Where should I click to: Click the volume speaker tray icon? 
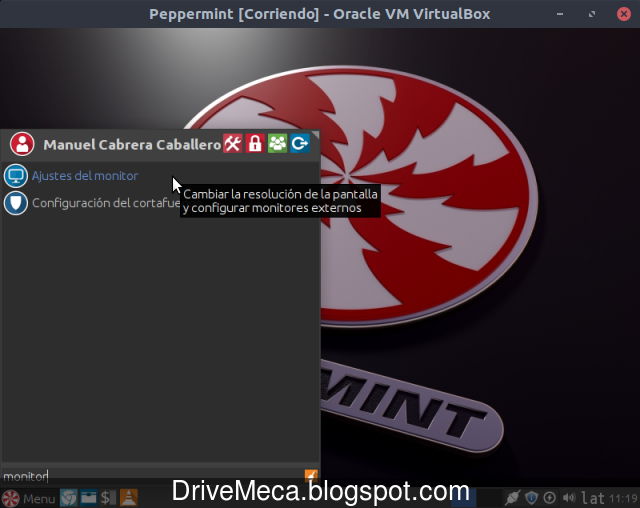tap(569, 498)
